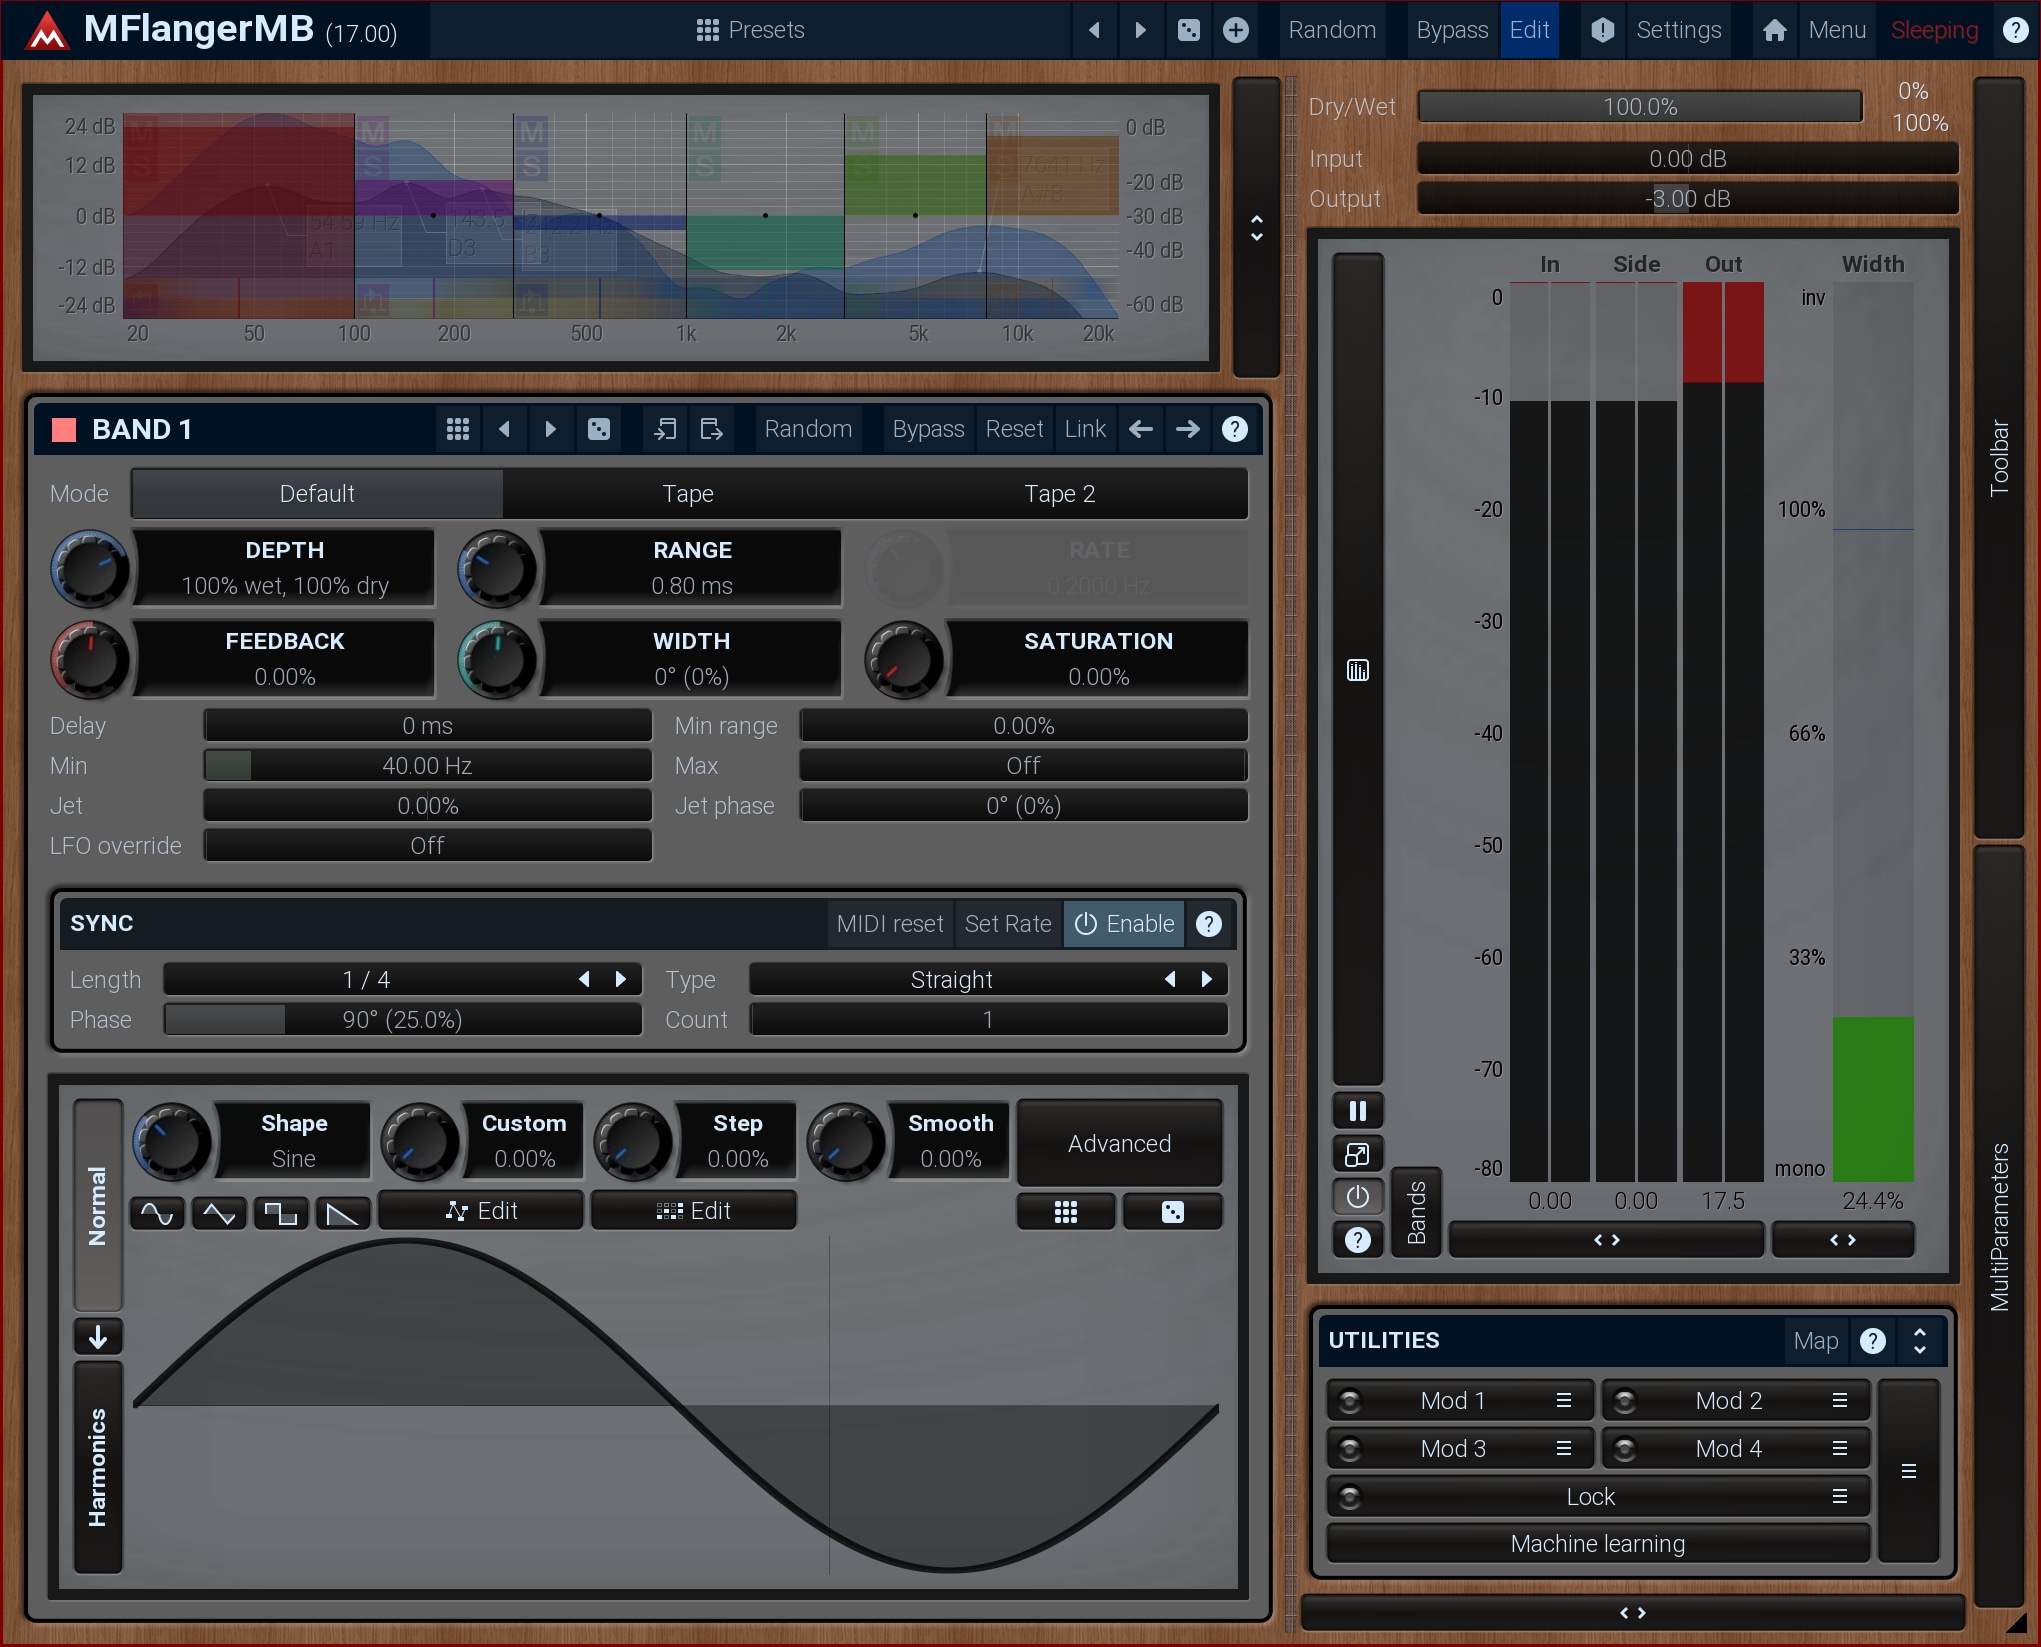The image size is (2041, 1647).
Task: Open the Mod 1 menu icon
Action: (1563, 1401)
